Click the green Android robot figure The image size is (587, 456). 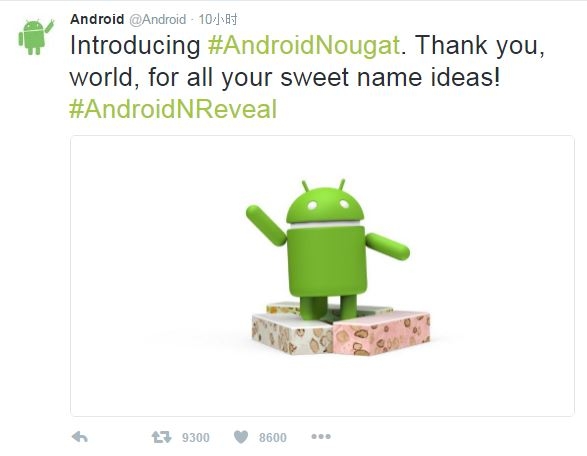326,249
